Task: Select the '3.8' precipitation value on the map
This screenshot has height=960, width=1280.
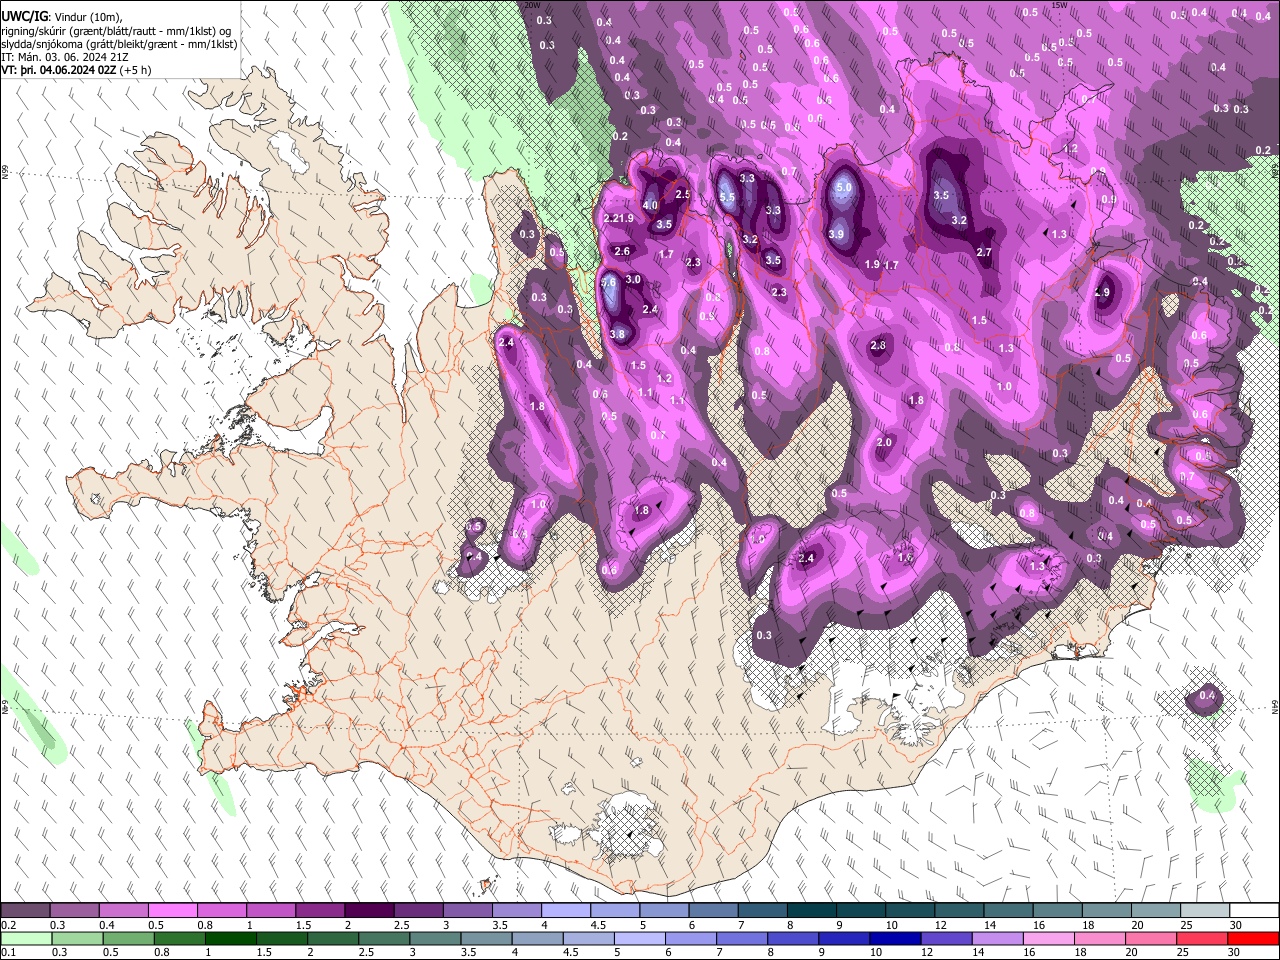Action: (x=617, y=335)
